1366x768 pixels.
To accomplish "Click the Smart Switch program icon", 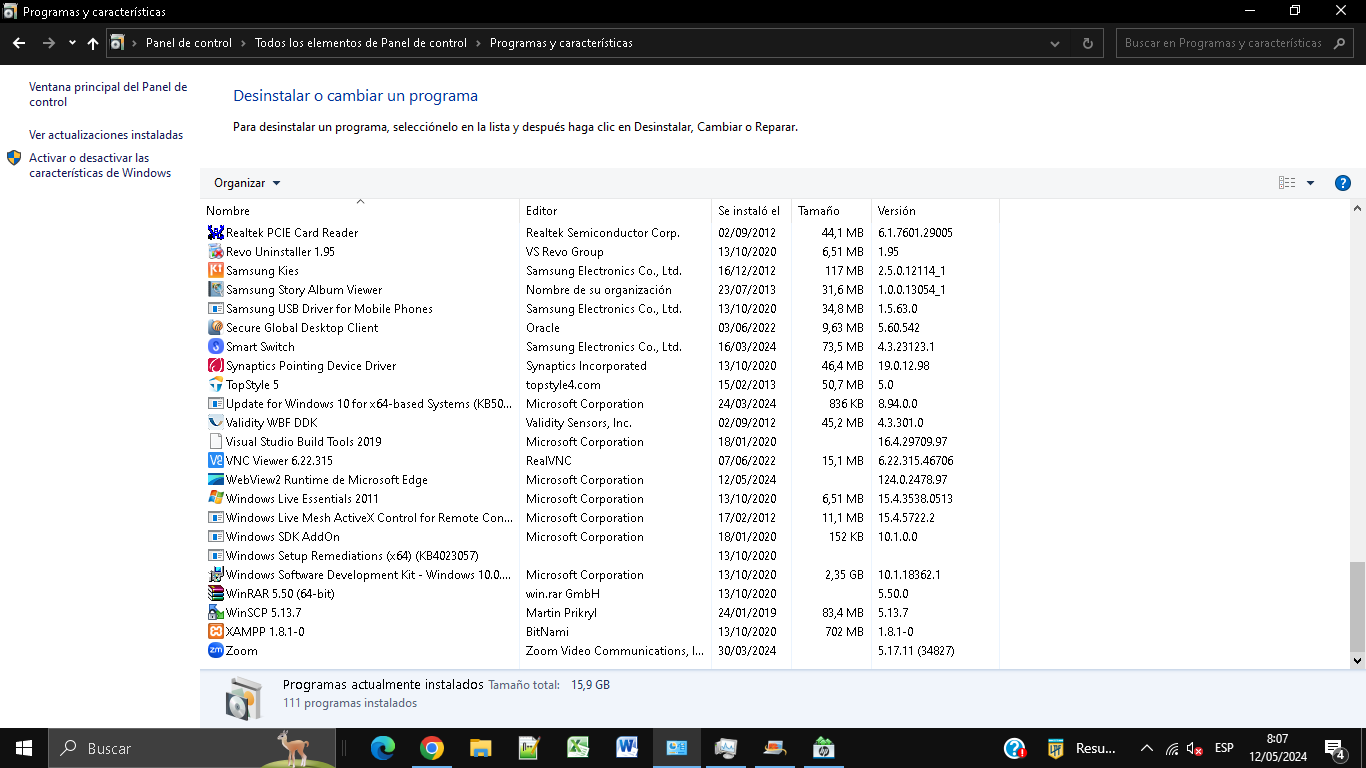I will pyautogui.click(x=215, y=347).
